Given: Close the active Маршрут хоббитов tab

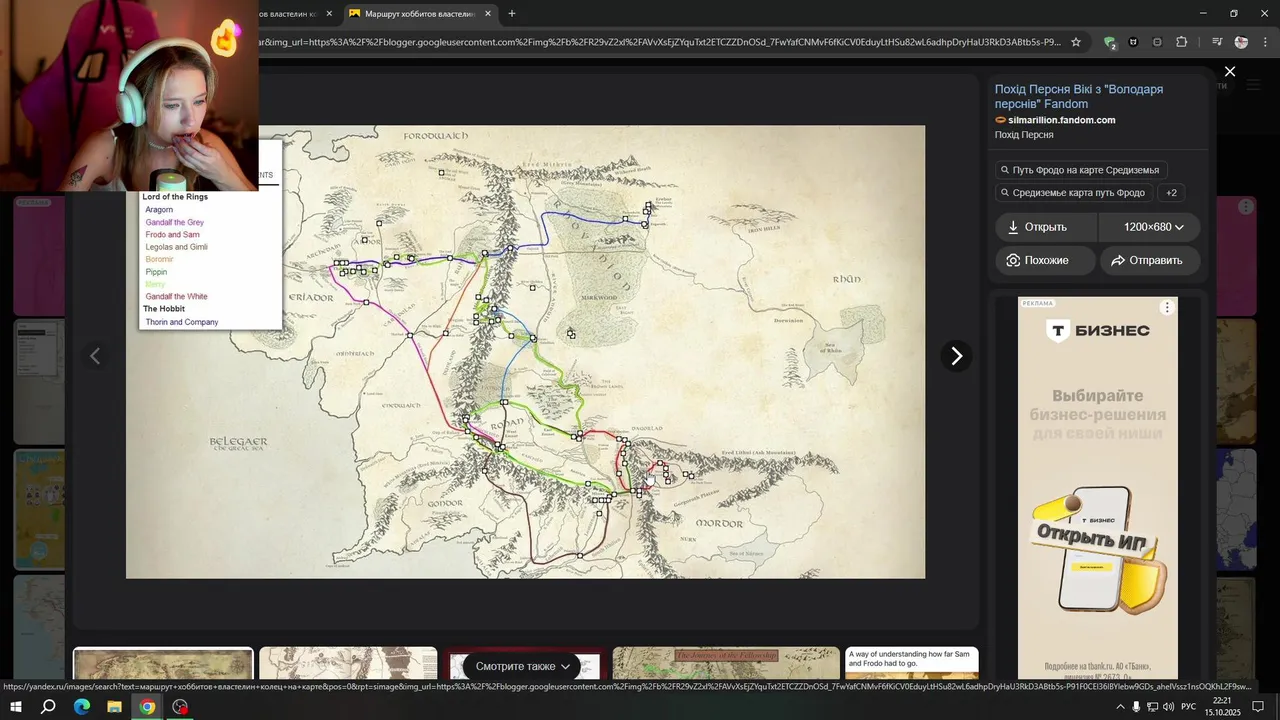Looking at the screenshot, I should click(488, 14).
